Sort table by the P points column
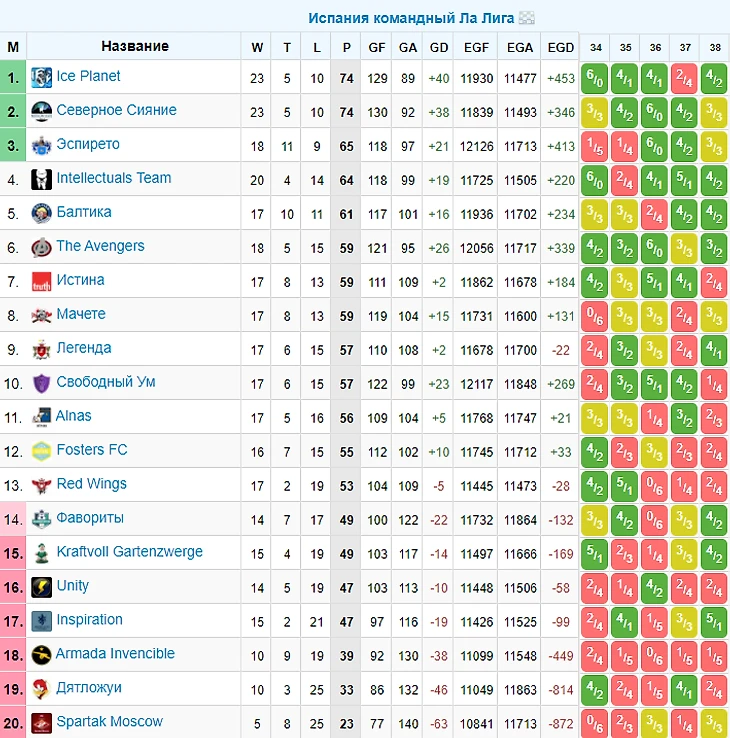730x738 pixels. pos(346,48)
